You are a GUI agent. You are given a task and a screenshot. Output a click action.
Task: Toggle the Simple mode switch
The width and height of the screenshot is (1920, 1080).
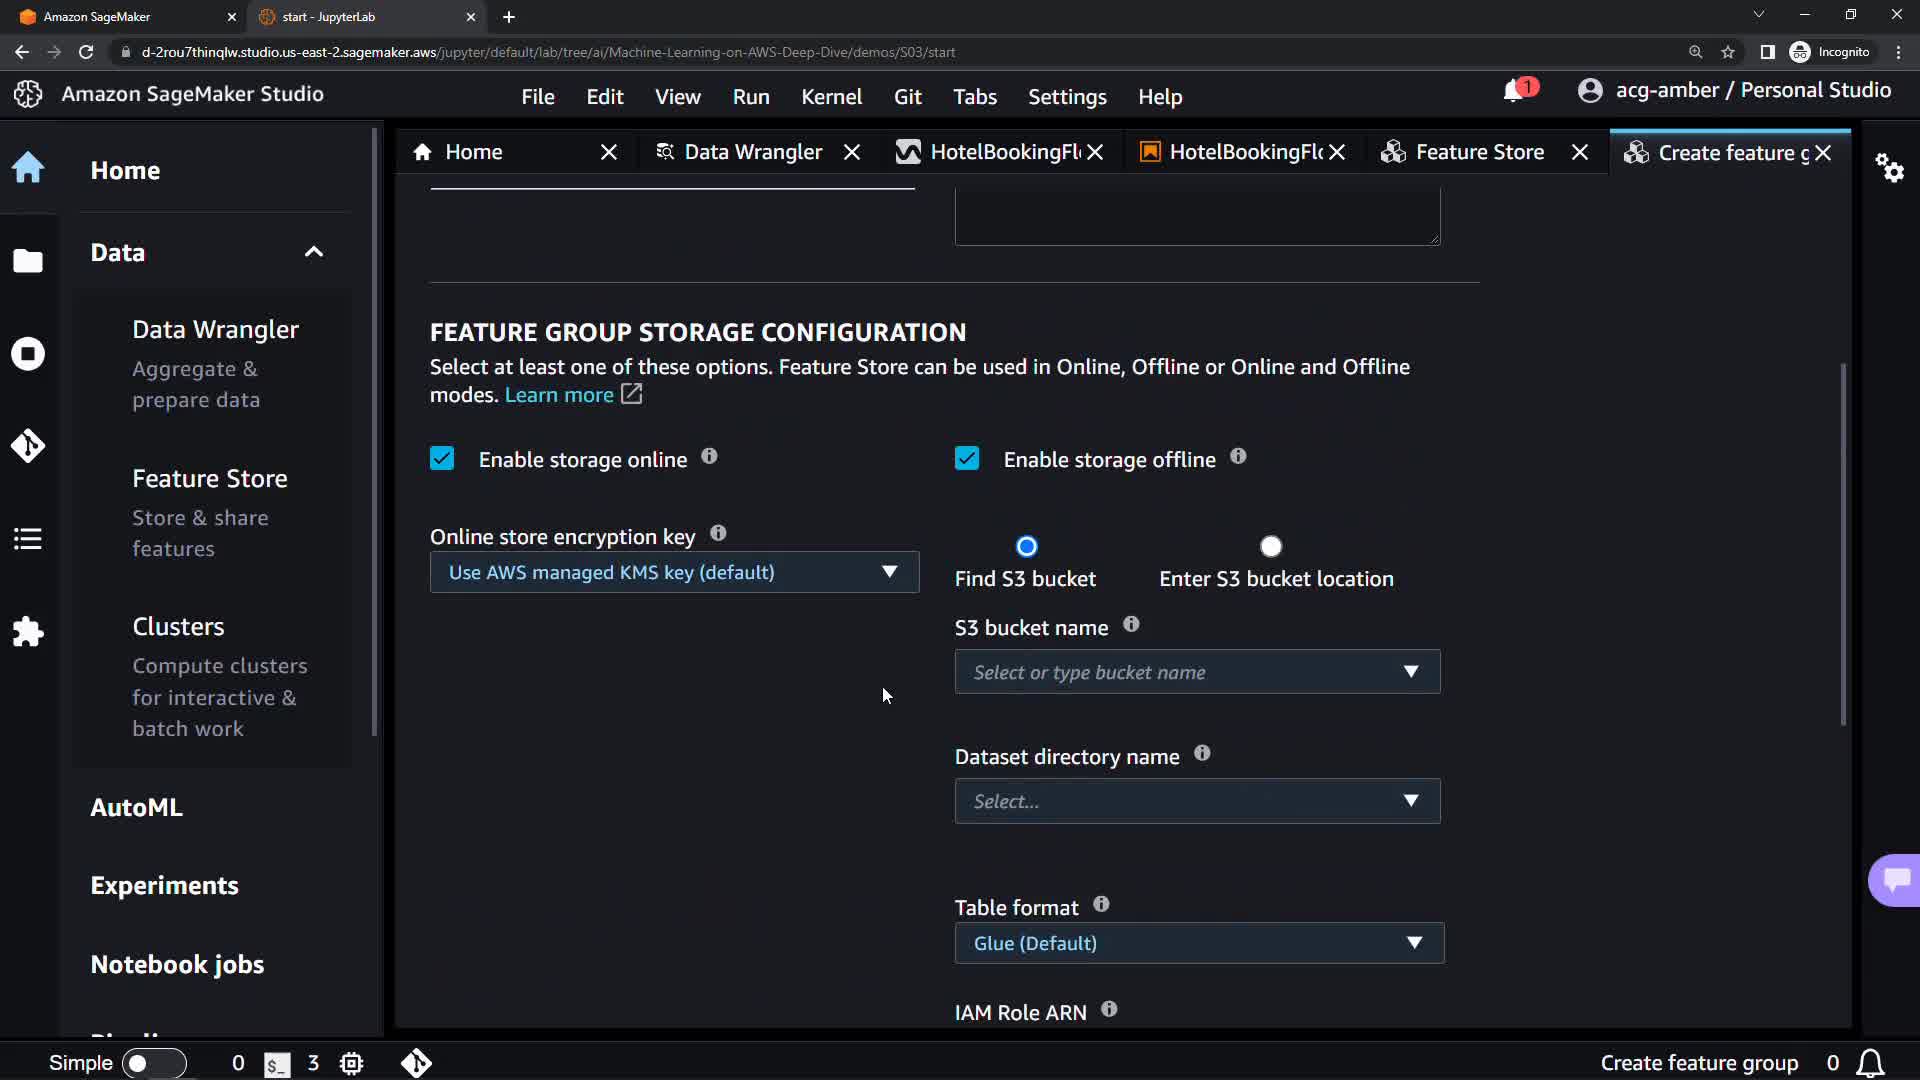pos(154,1063)
